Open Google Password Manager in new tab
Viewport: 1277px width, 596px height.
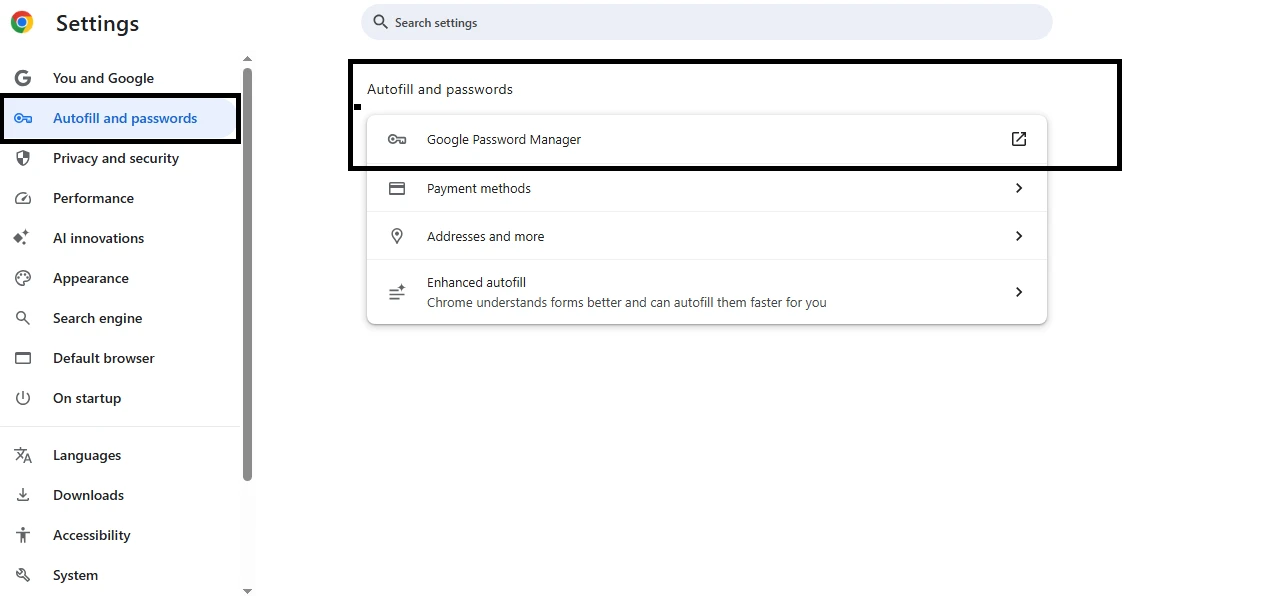[1018, 139]
